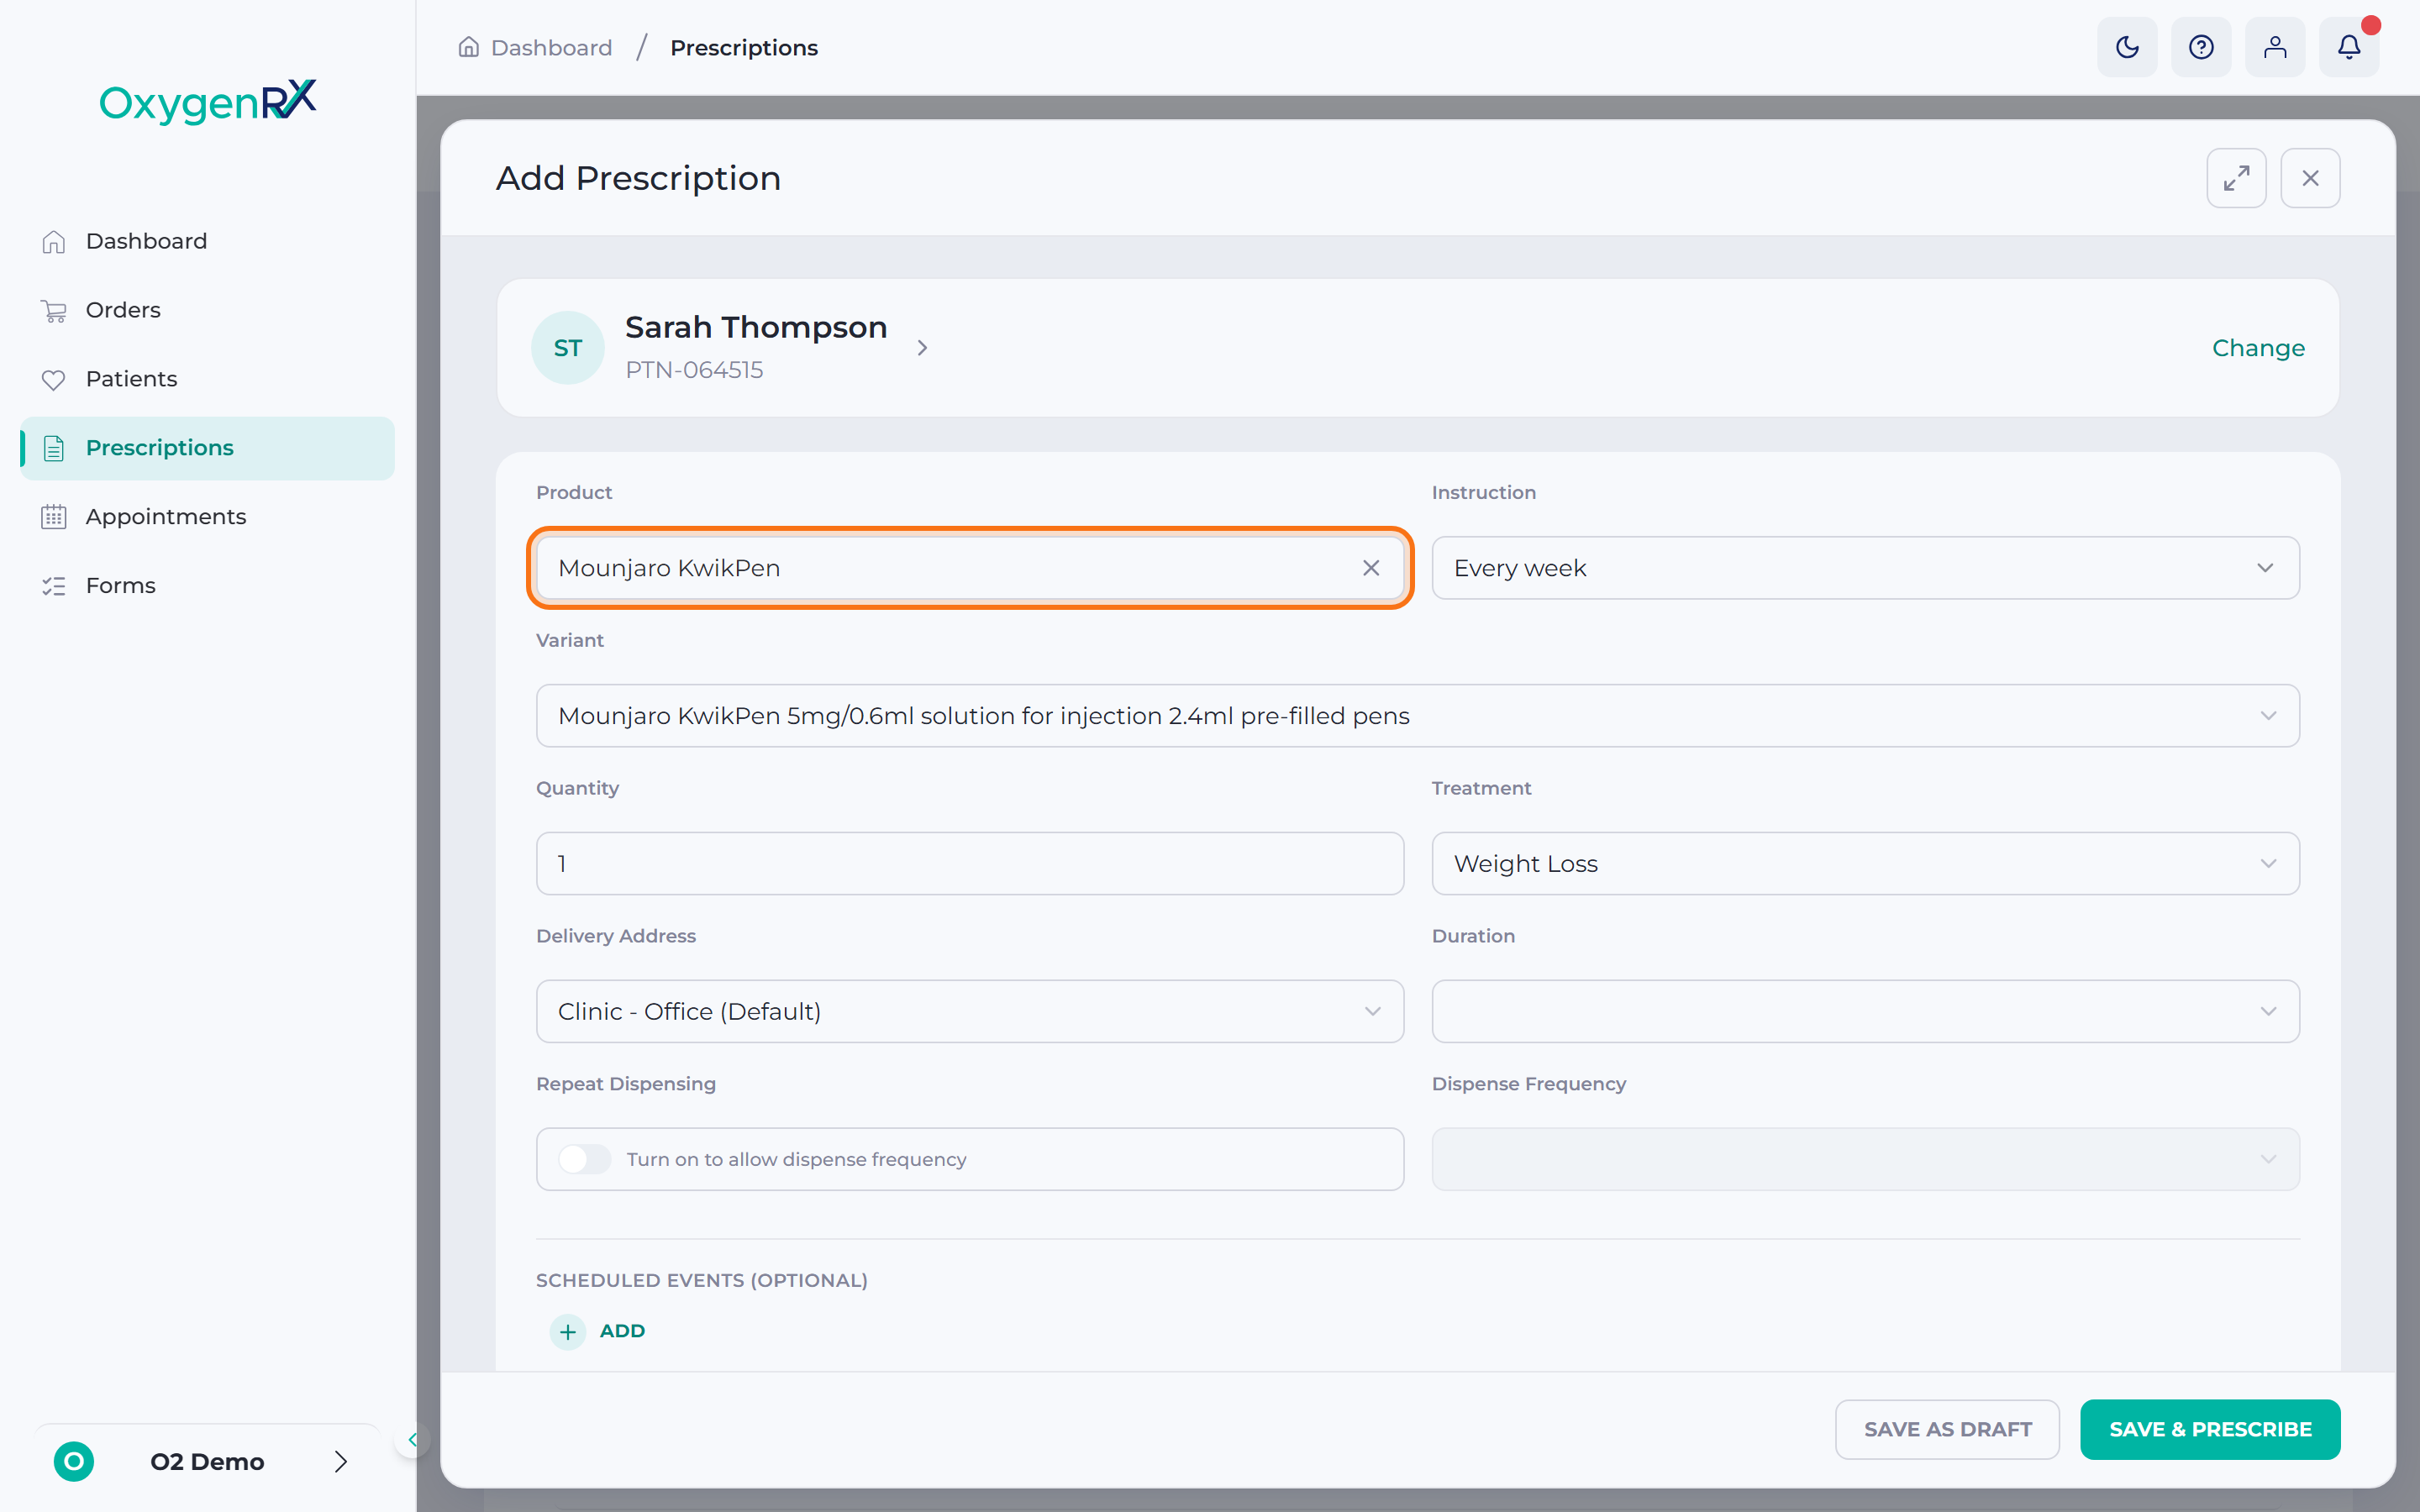
Task: Click Sarah Thompson patient name
Action: 756,328
